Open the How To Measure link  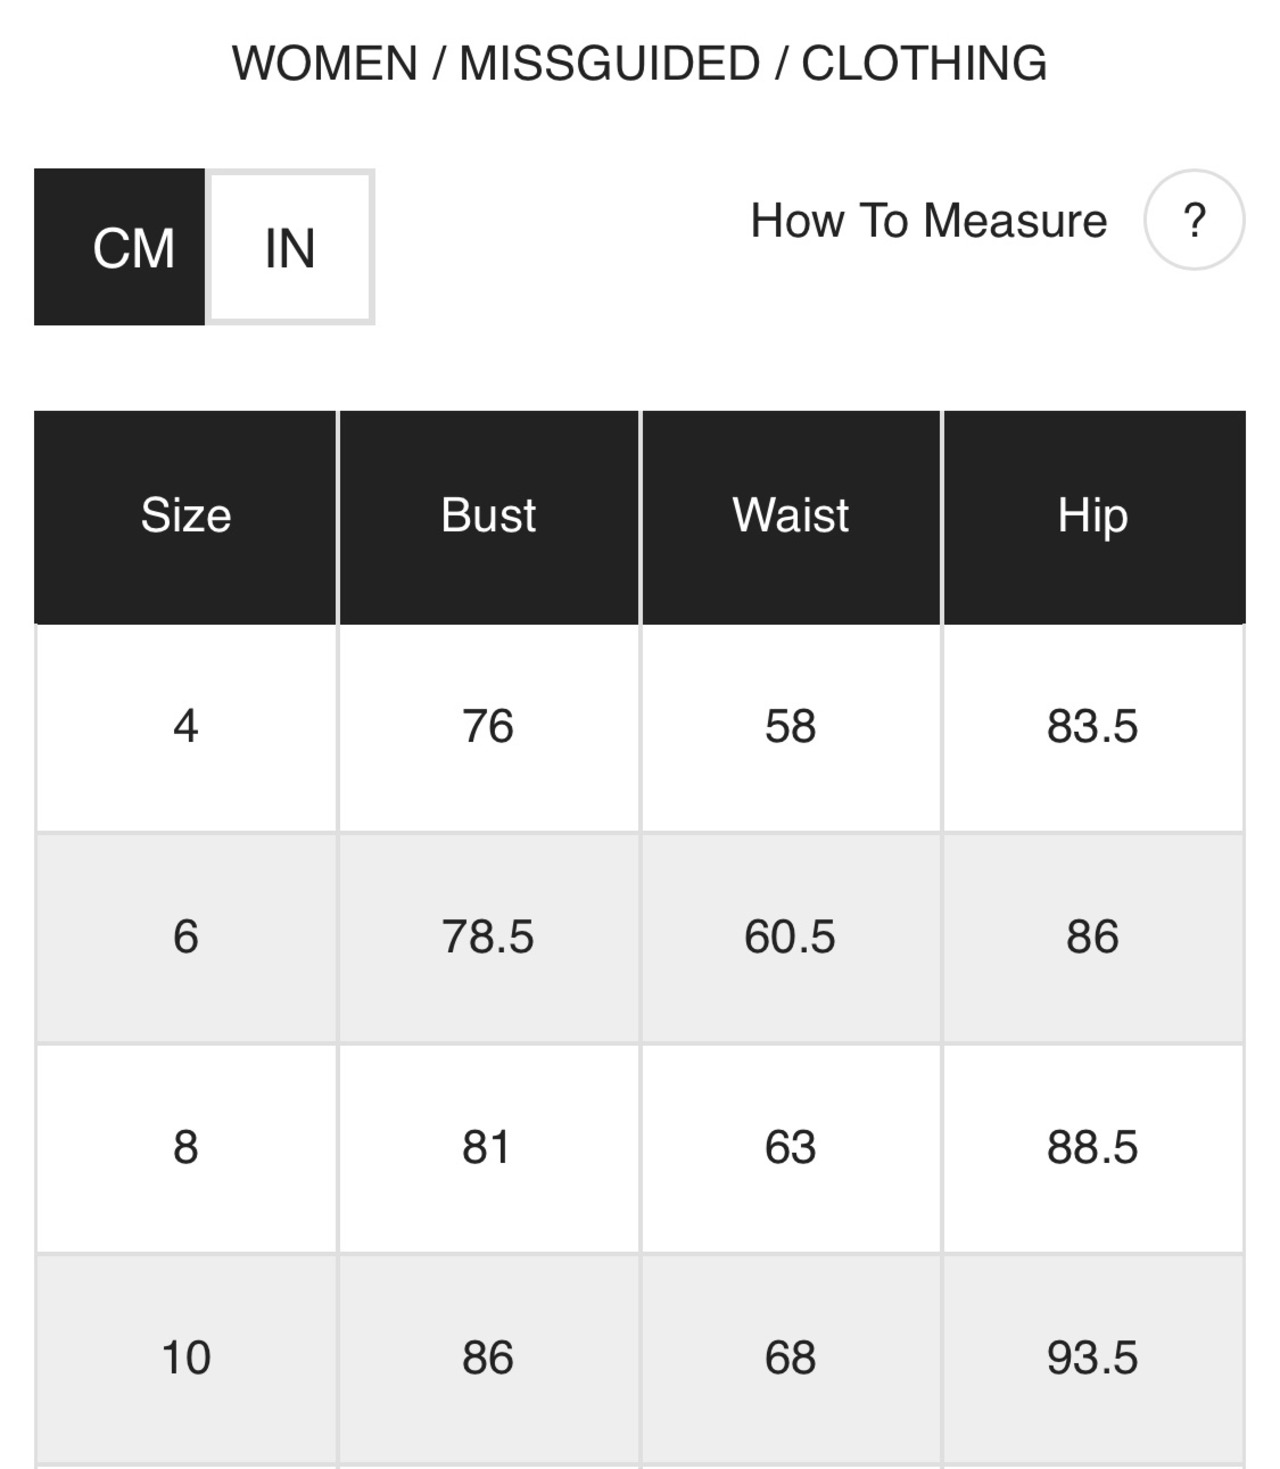[928, 220]
